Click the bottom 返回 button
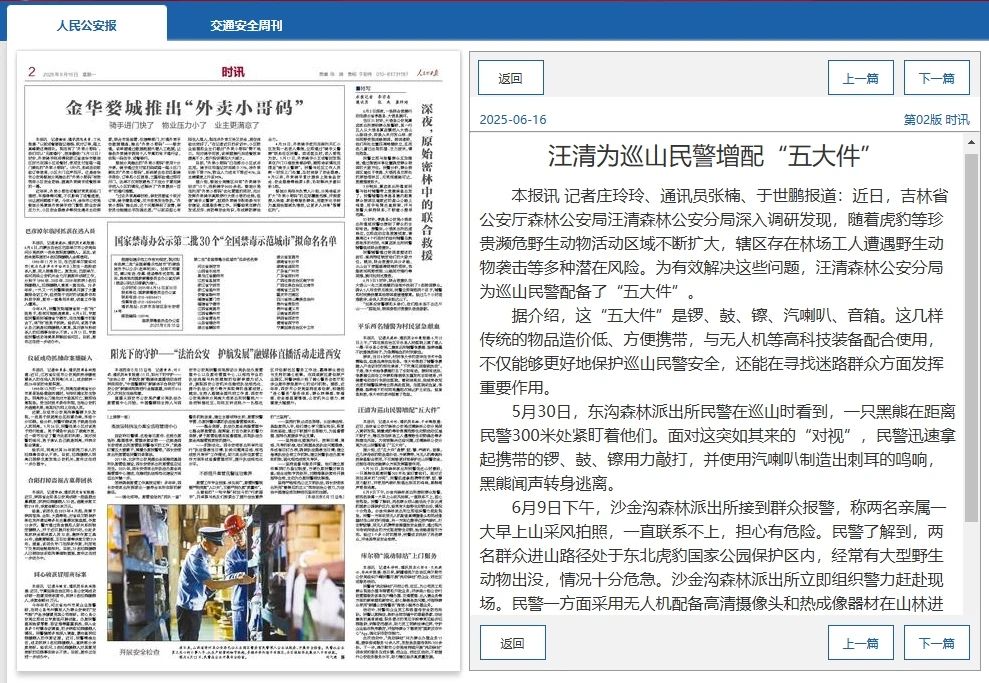Screen dimensions: 989x683 click(512, 643)
